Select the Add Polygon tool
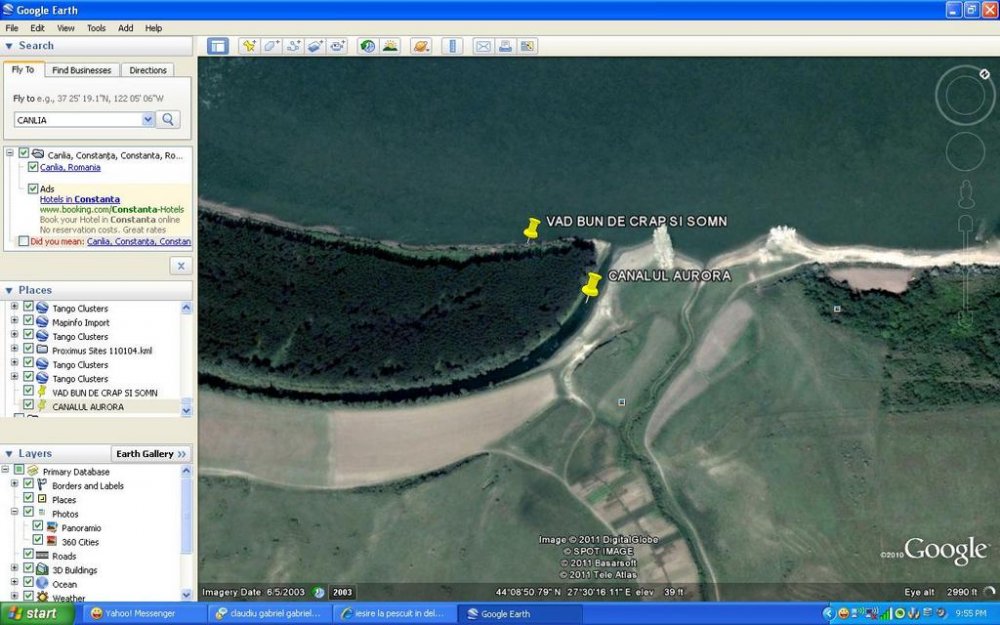The height and width of the screenshot is (625, 1000). coord(271,46)
